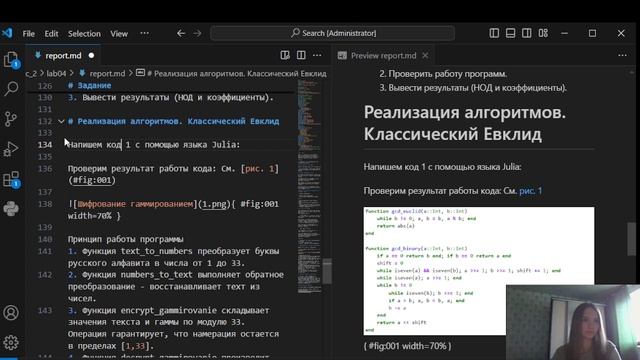This screenshot has height=360, width=640.
Task: Go forward with the right arrow
Action: (198, 33)
